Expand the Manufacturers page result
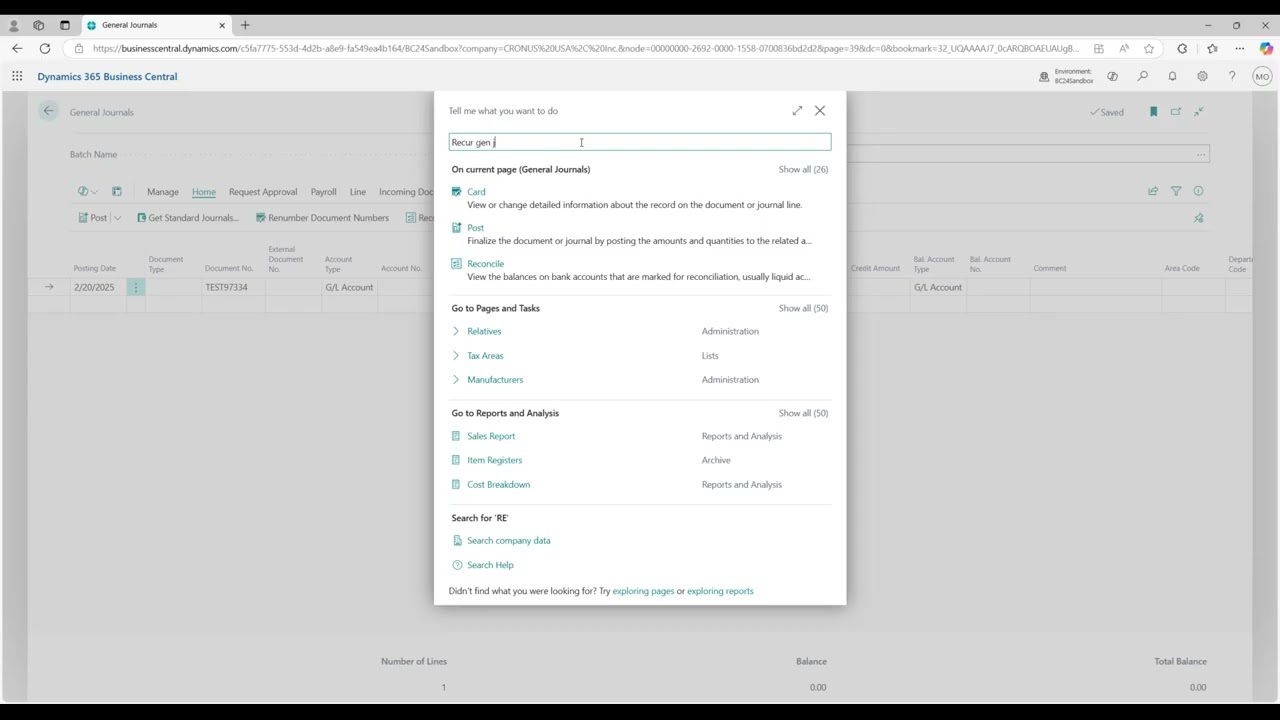The height and width of the screenshot is (720, 1280). coord(456,379)
